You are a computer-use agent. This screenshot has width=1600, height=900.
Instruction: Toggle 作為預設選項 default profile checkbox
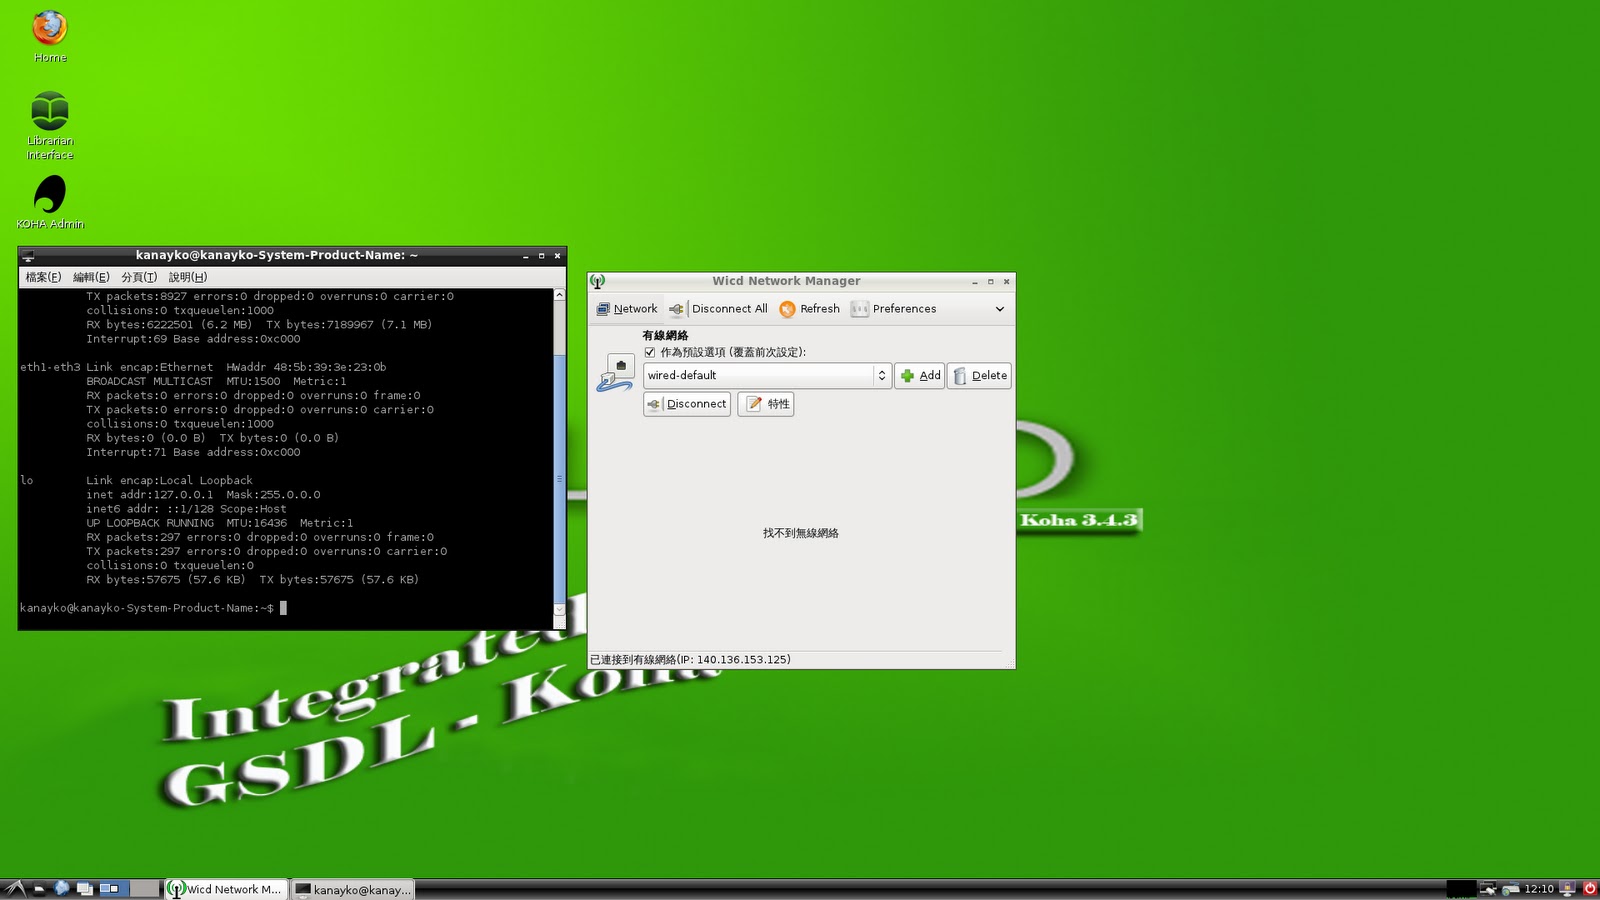click(x=650, y=352)
